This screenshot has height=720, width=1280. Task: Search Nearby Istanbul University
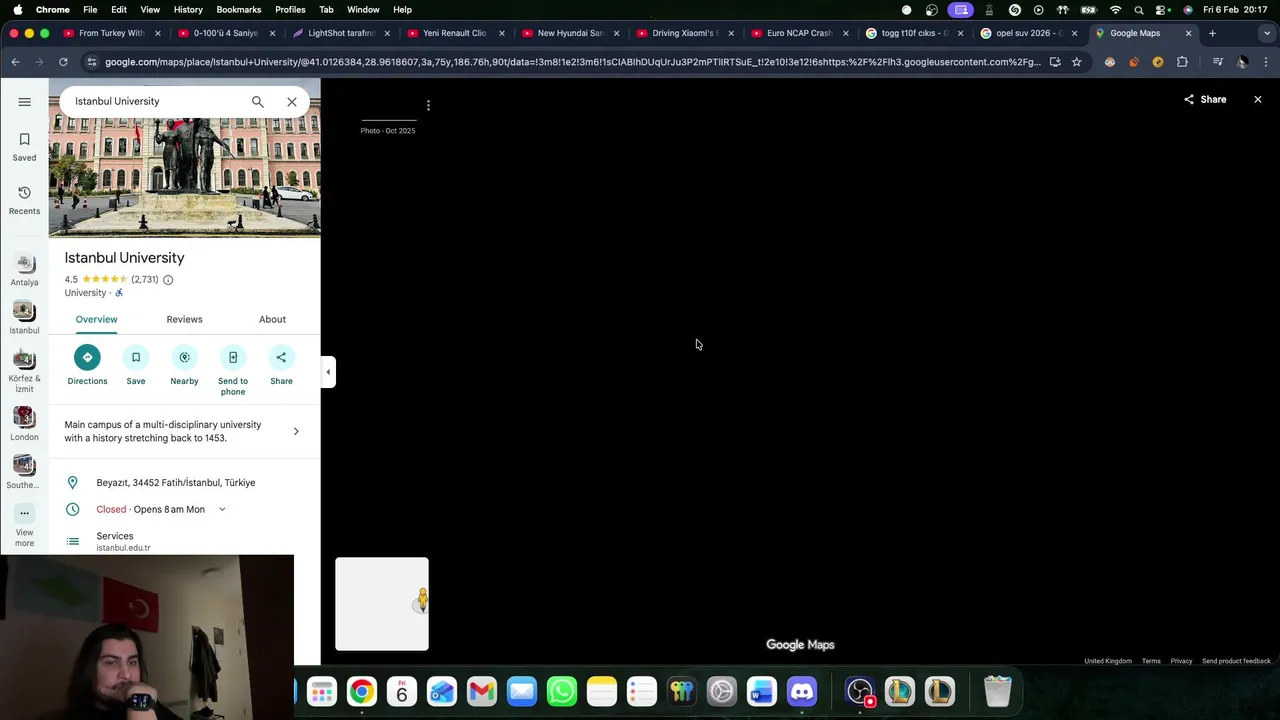184,365
